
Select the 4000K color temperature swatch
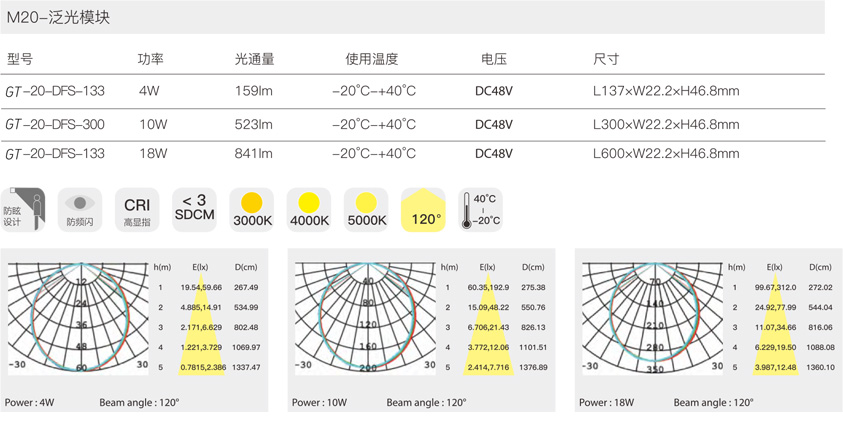[x=308, y=209]
